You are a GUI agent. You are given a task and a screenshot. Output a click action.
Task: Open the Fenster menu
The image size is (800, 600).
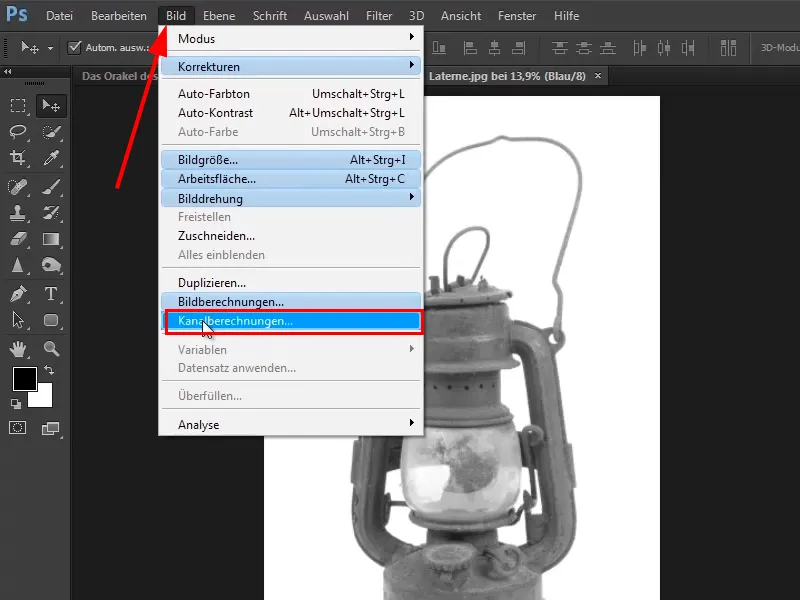point(517,16)
